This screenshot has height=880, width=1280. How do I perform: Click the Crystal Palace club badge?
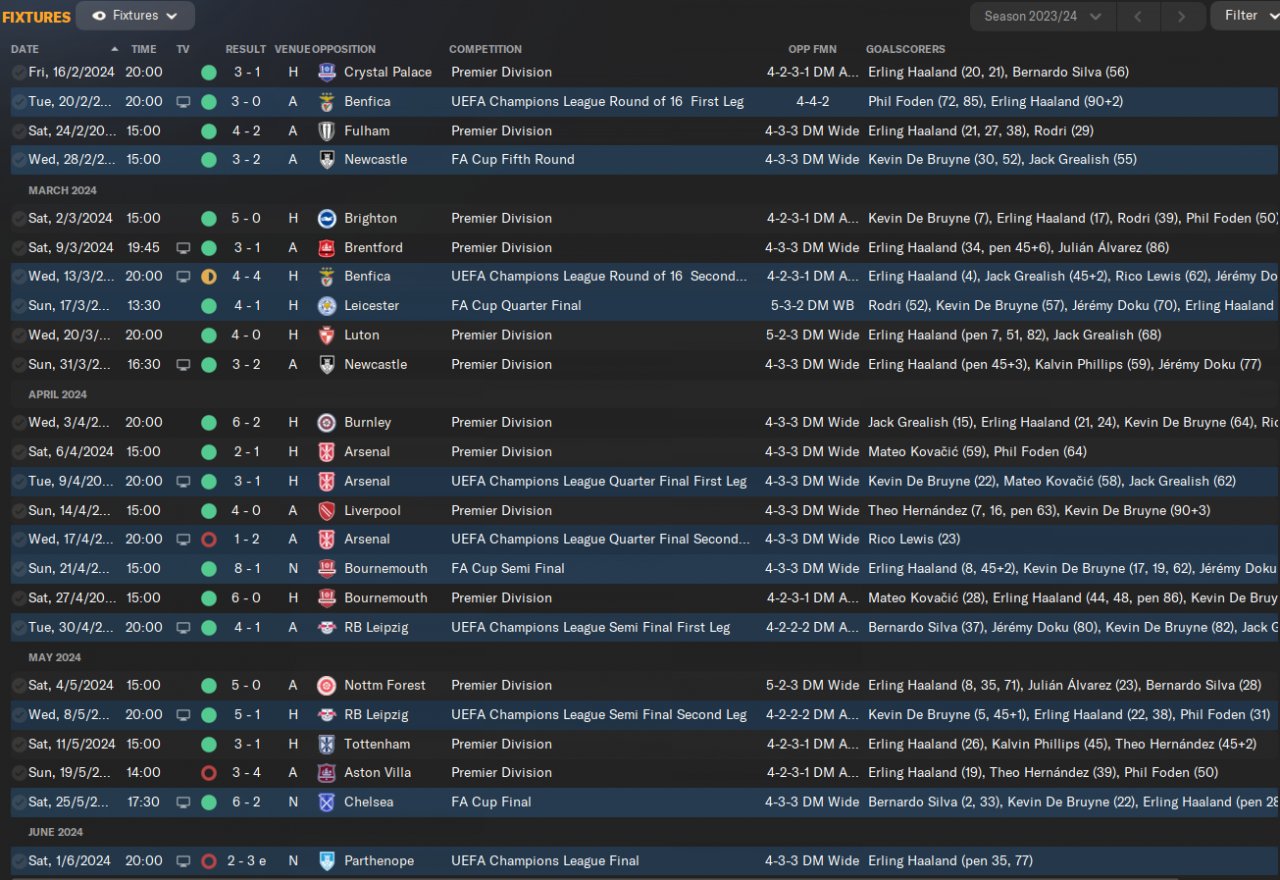click(327, 72)
